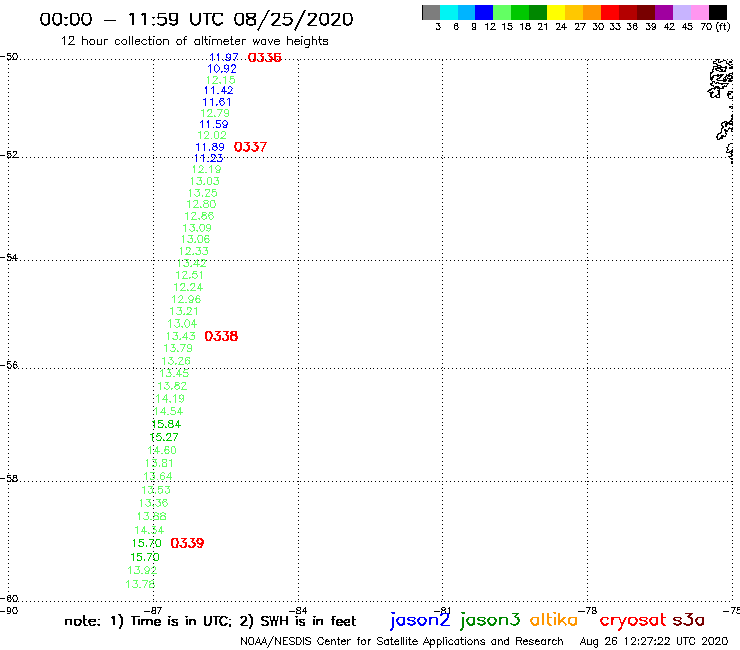Click the wave height value 11.97
The image size is (740, 650).
pos(224,57)
